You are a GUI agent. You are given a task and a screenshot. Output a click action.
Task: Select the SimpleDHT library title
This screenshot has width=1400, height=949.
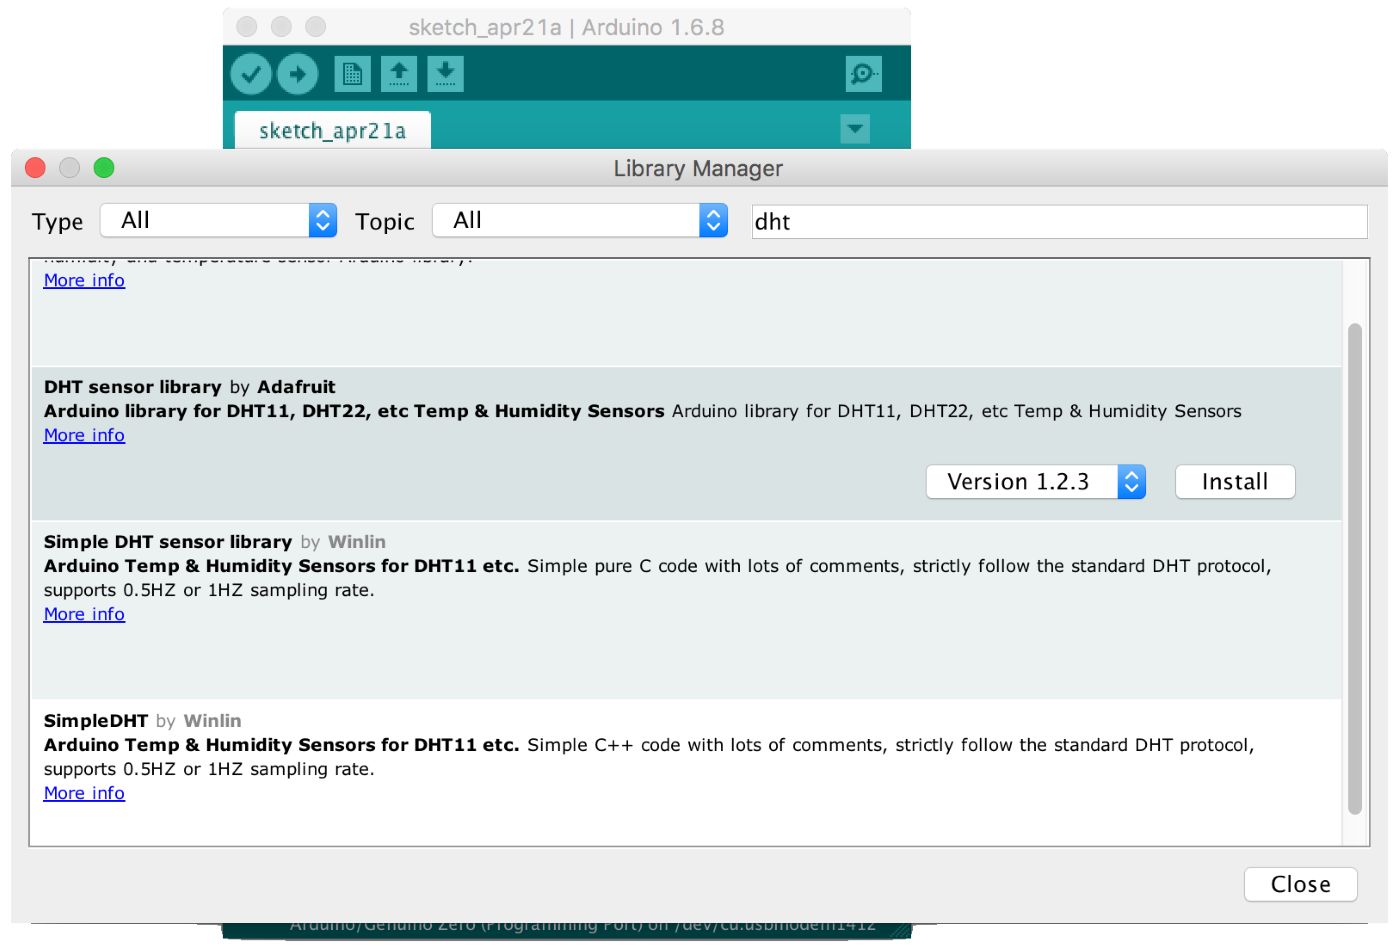pos(96,721)
